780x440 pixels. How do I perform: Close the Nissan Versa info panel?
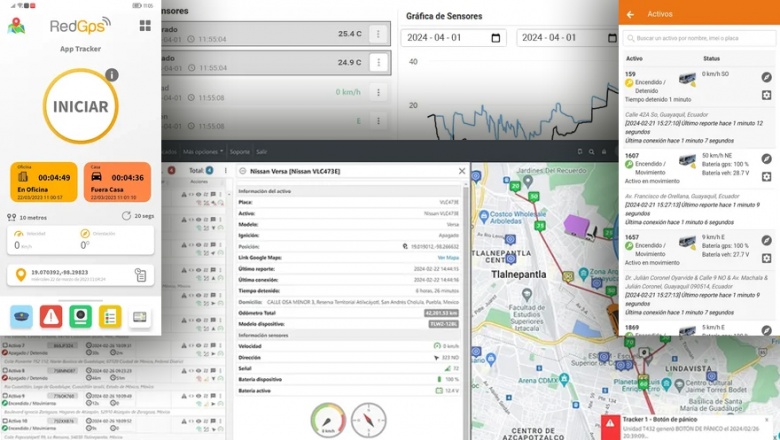pos(462,171)
